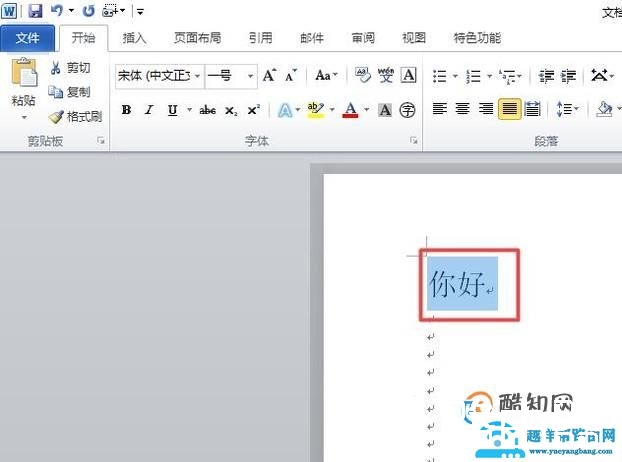Open the highlight color dropdown arrow
The height and width of the screenshot is (462, 622).
pos(332,110)
